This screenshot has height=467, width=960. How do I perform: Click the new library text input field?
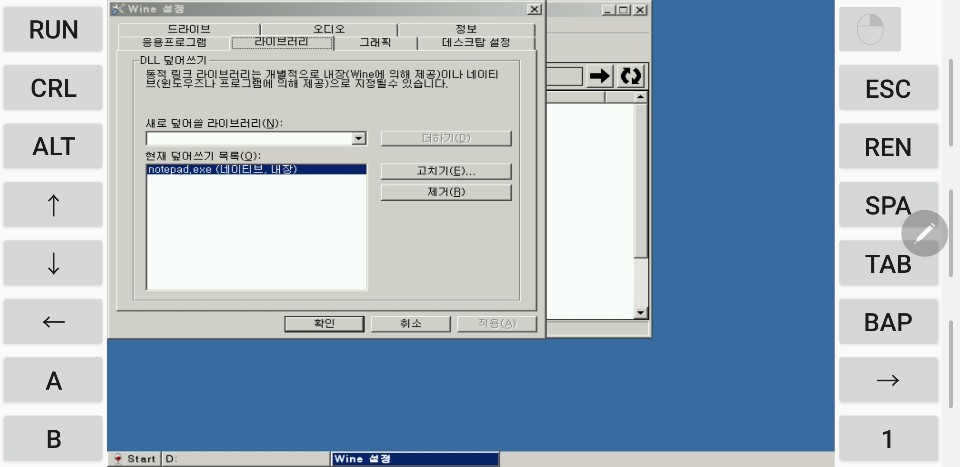(x=249, y=139)
